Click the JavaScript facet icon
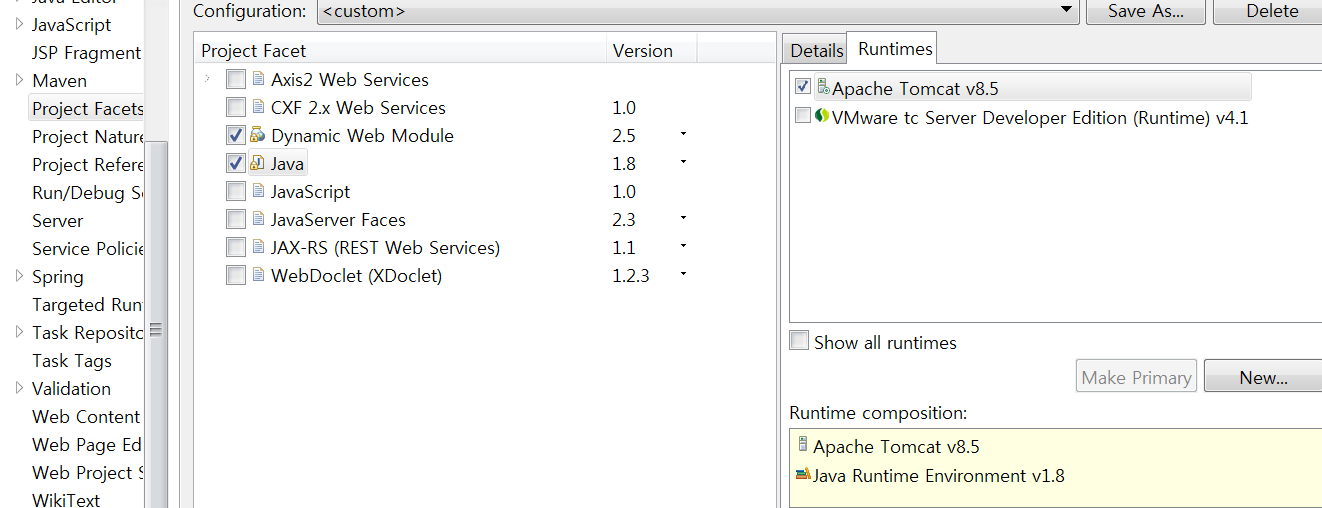1322x508 pixels. coord(258,191)
